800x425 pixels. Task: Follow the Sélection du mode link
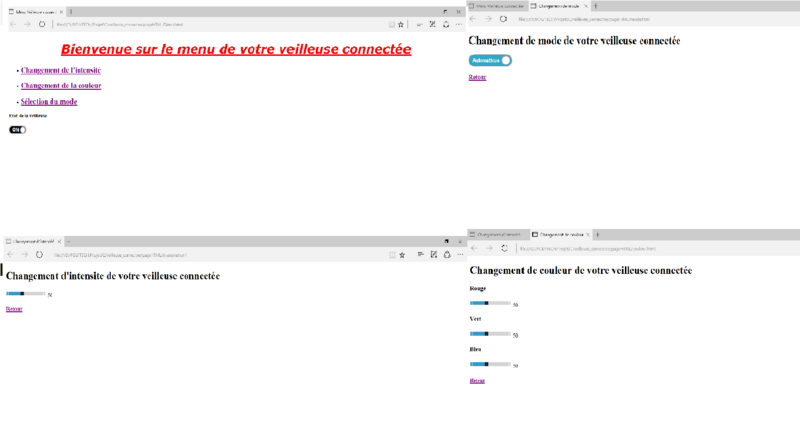48,101
